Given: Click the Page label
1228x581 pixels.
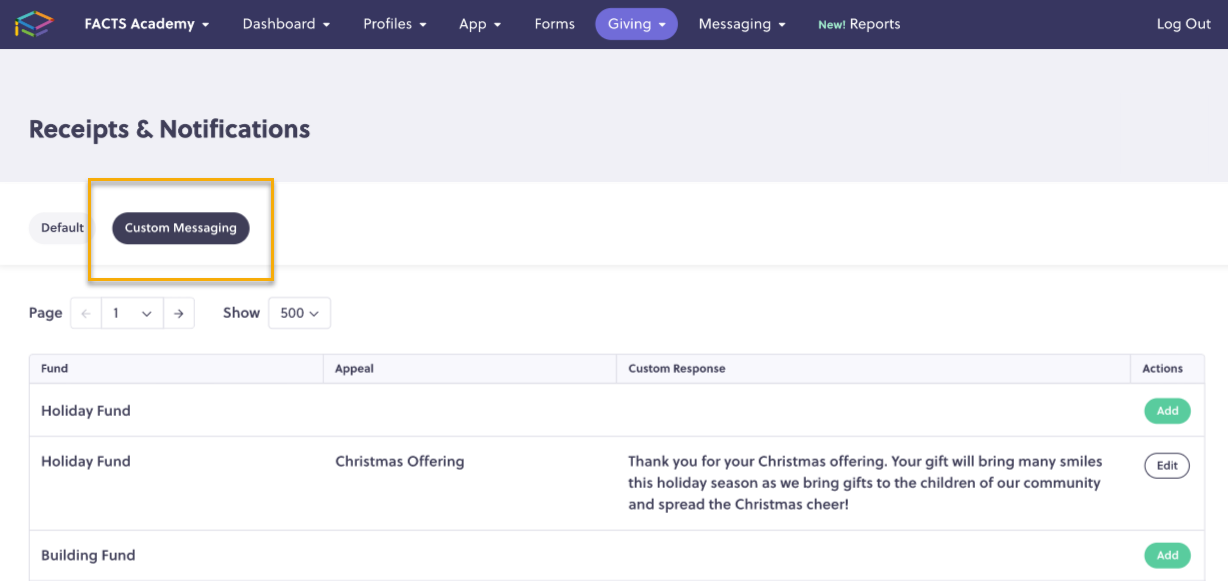Looking at the screenshot, I should pyautogui.click(x=46, y=313).
